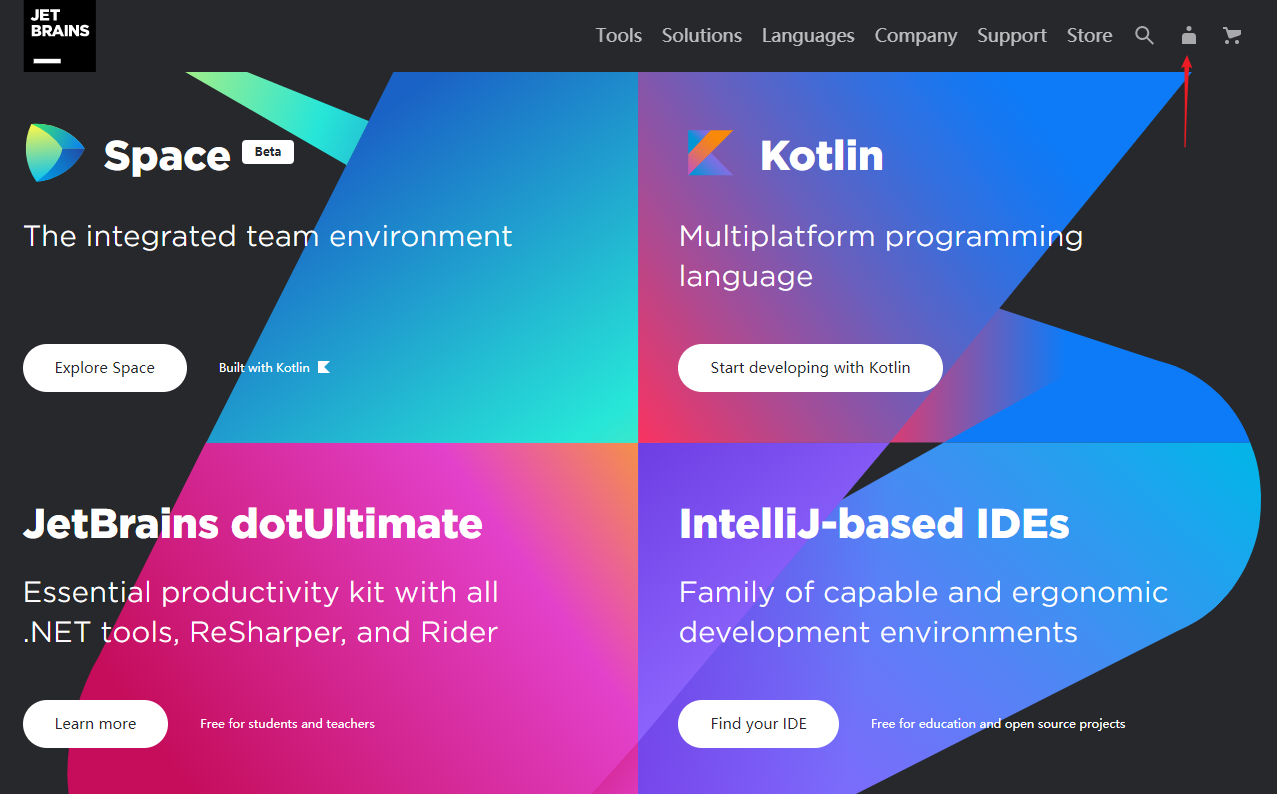Follow the Built with Kotlin link

click(x=274, y=367)
